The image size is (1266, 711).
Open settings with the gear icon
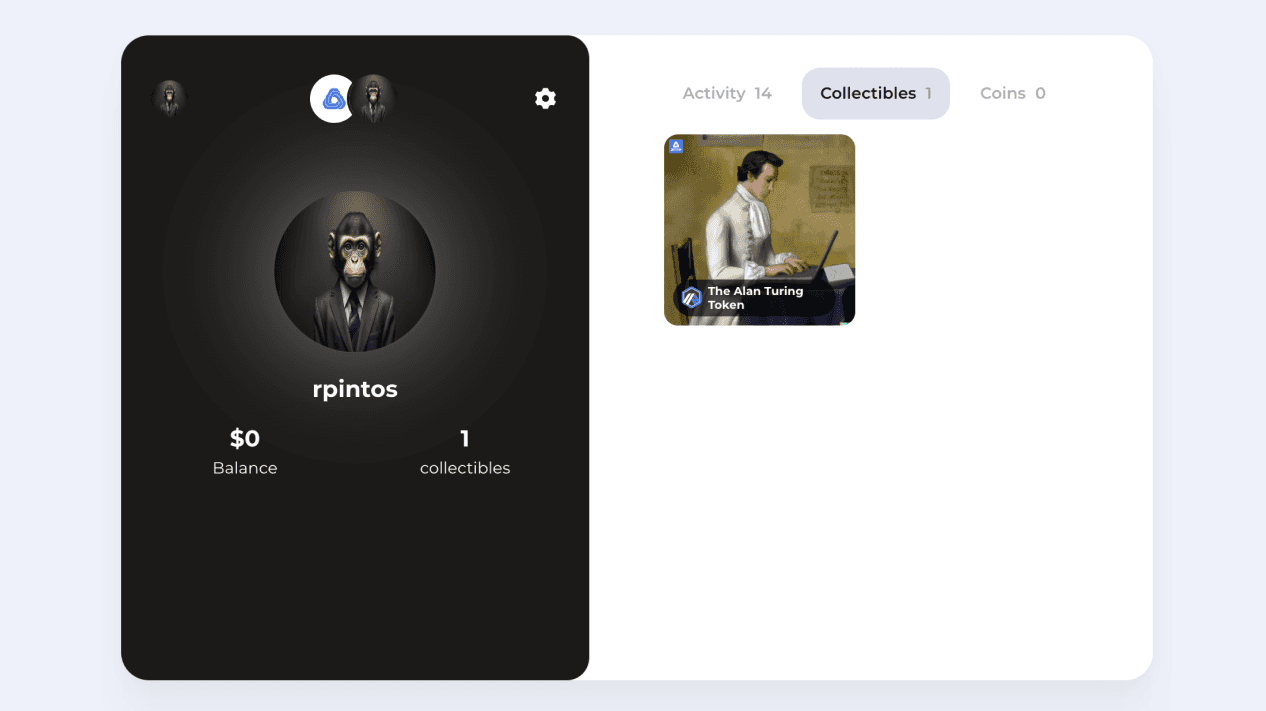pyautogui.click(x=545, y=98)
